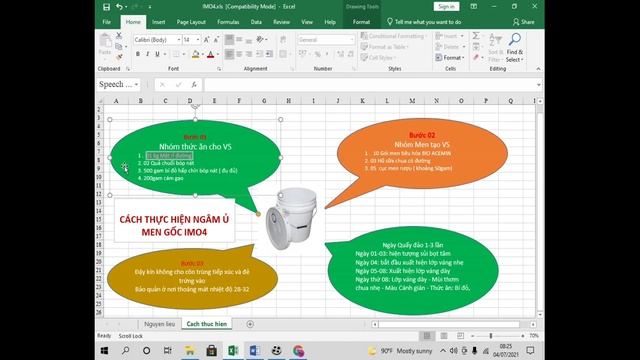Increase the font size

[x=207, y=40]
